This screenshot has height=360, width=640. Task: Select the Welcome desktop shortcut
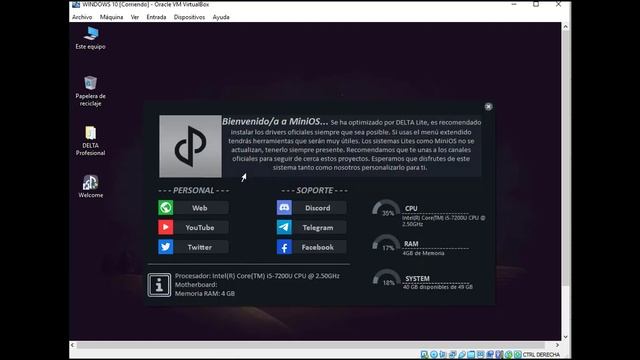point(91,187)
